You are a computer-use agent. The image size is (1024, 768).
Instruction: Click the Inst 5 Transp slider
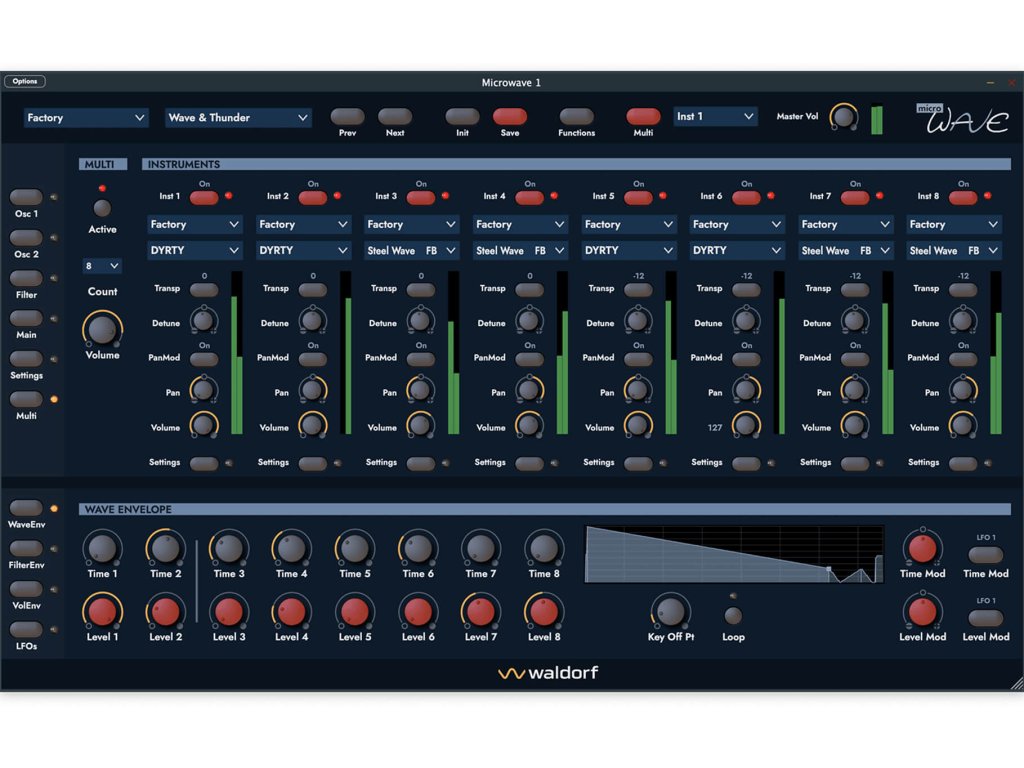click(x=637, y=289)
